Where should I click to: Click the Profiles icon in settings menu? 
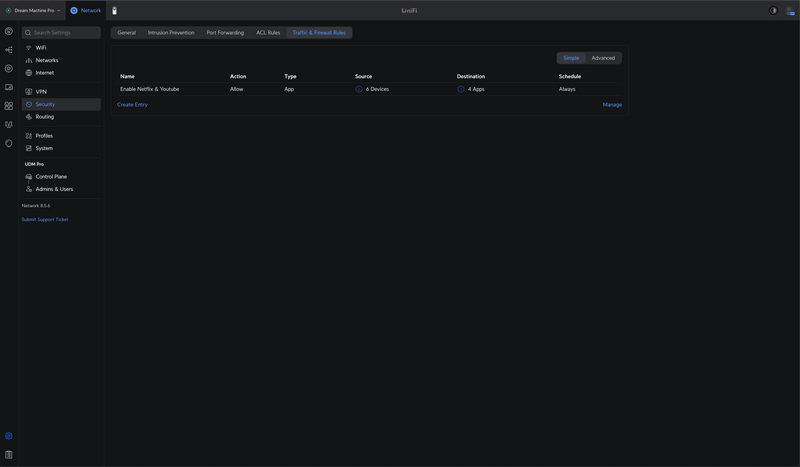[x=29, y=136]
